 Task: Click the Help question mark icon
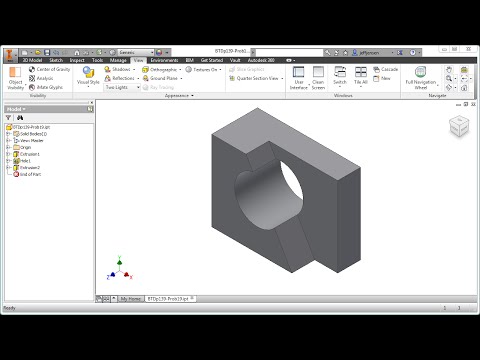click(413, 53)
